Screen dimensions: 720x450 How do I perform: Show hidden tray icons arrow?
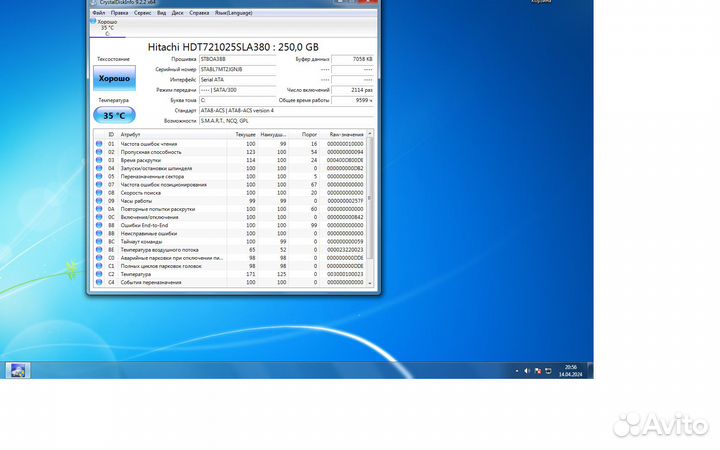click(x=517, y=371)
